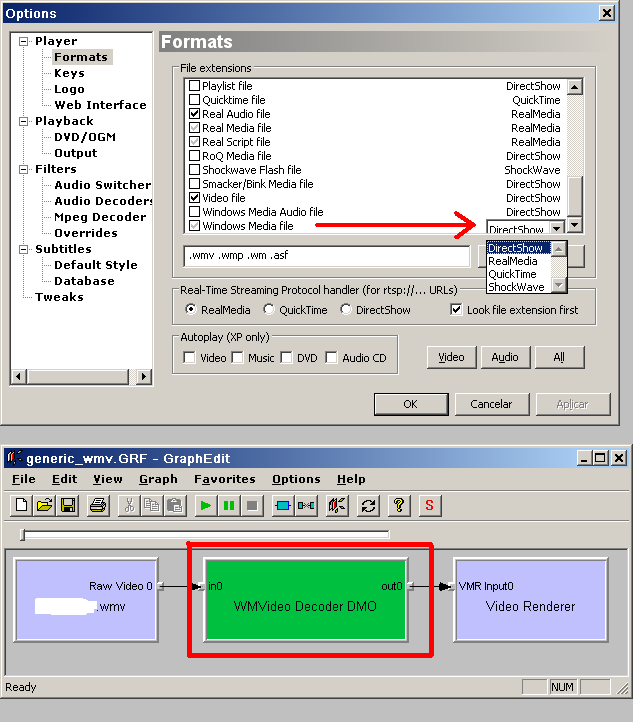Enable the Autoplay Video checkbox
633x722 pixels.
[189, 357]
